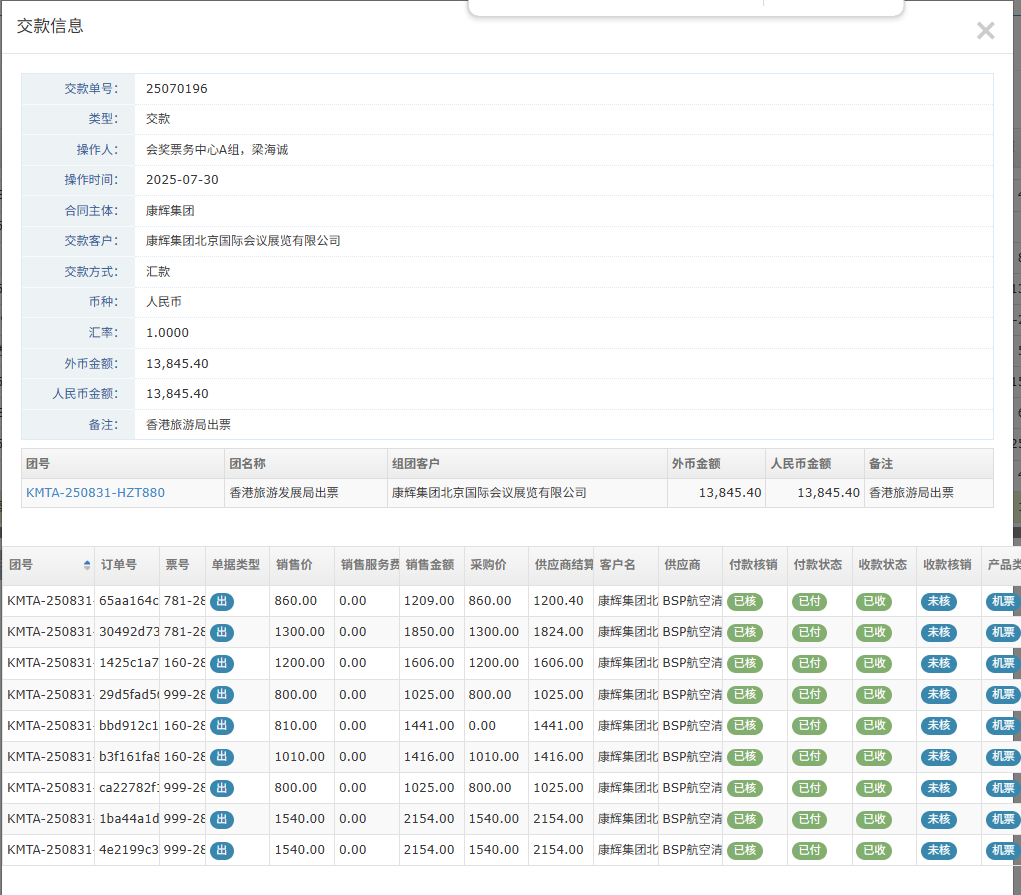This screenshot has height=895, width=1021.
Task: Click the 采购价 column header
Action: click(488, 565)
